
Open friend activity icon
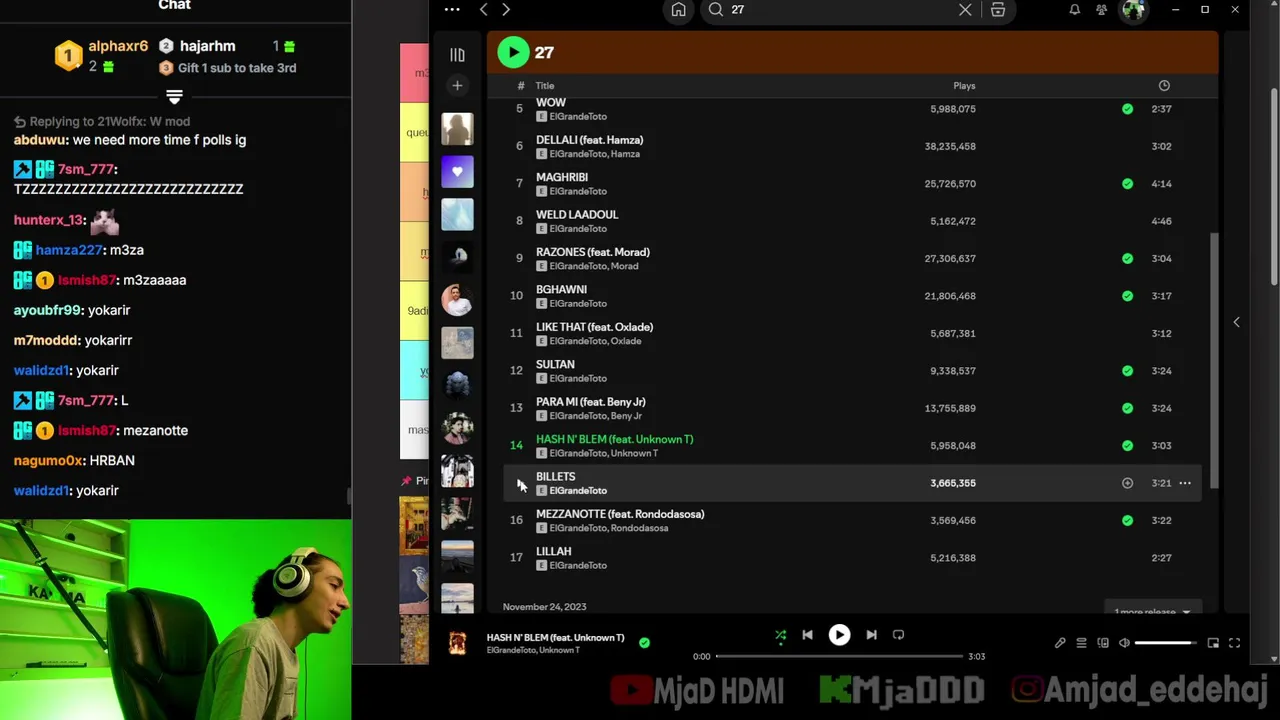1101,10
